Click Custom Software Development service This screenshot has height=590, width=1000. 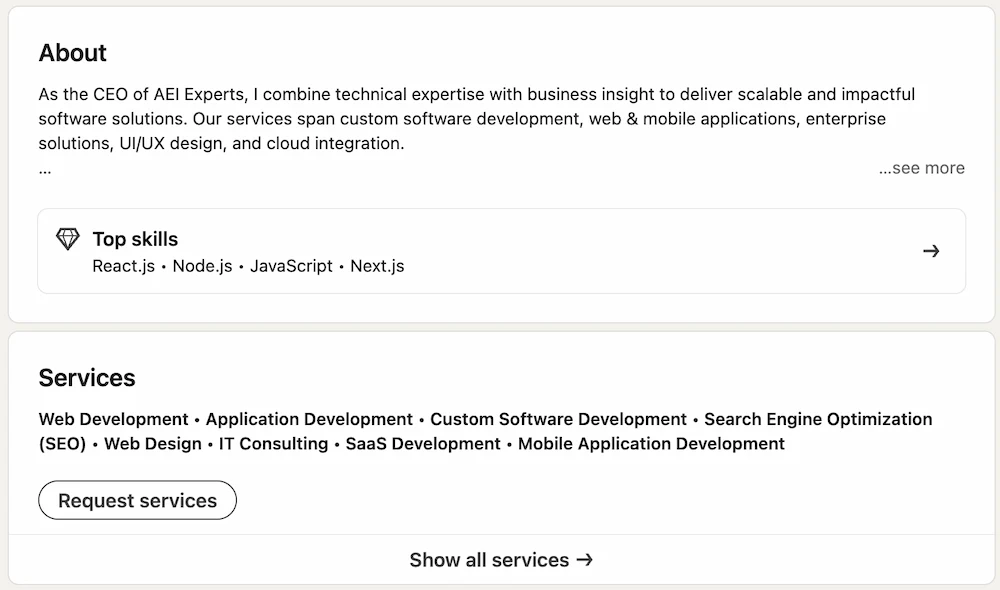tap(558, 419)
